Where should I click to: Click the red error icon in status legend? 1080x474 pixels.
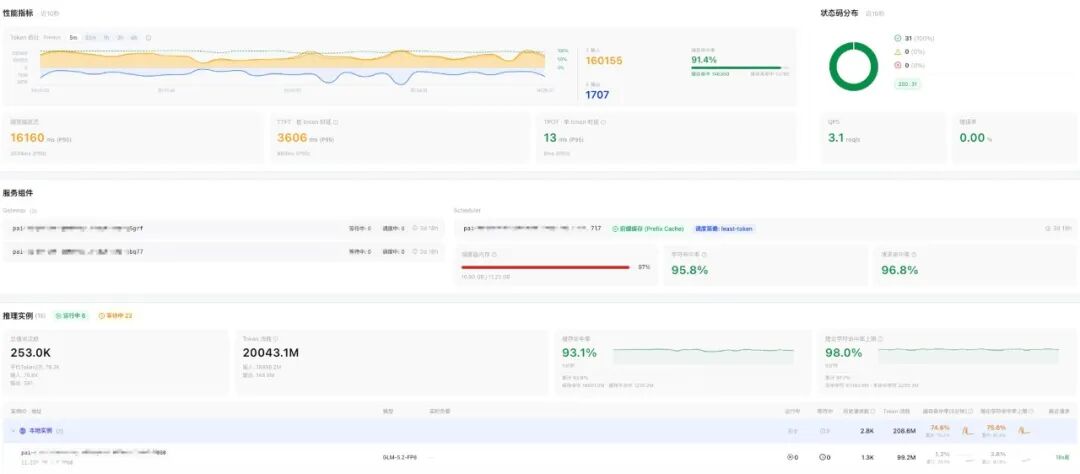(897, 65)
